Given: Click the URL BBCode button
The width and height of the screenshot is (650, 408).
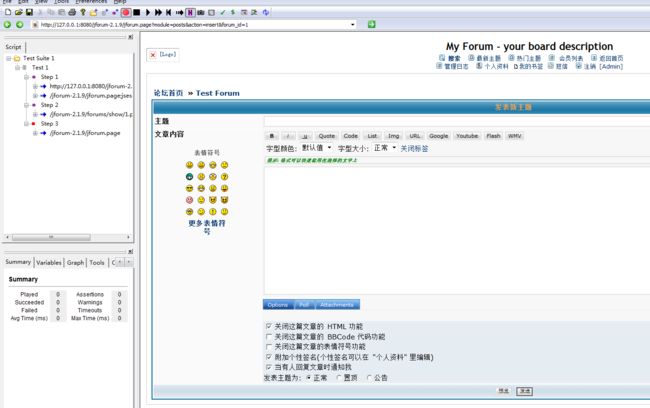Looking at the screenshot, I should pyautogui.click(x=415, y=136).
